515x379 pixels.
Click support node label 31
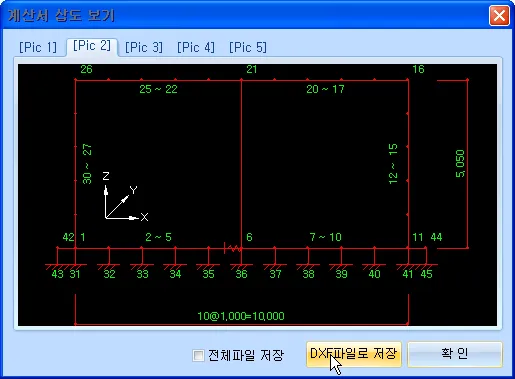pos(75,274)
